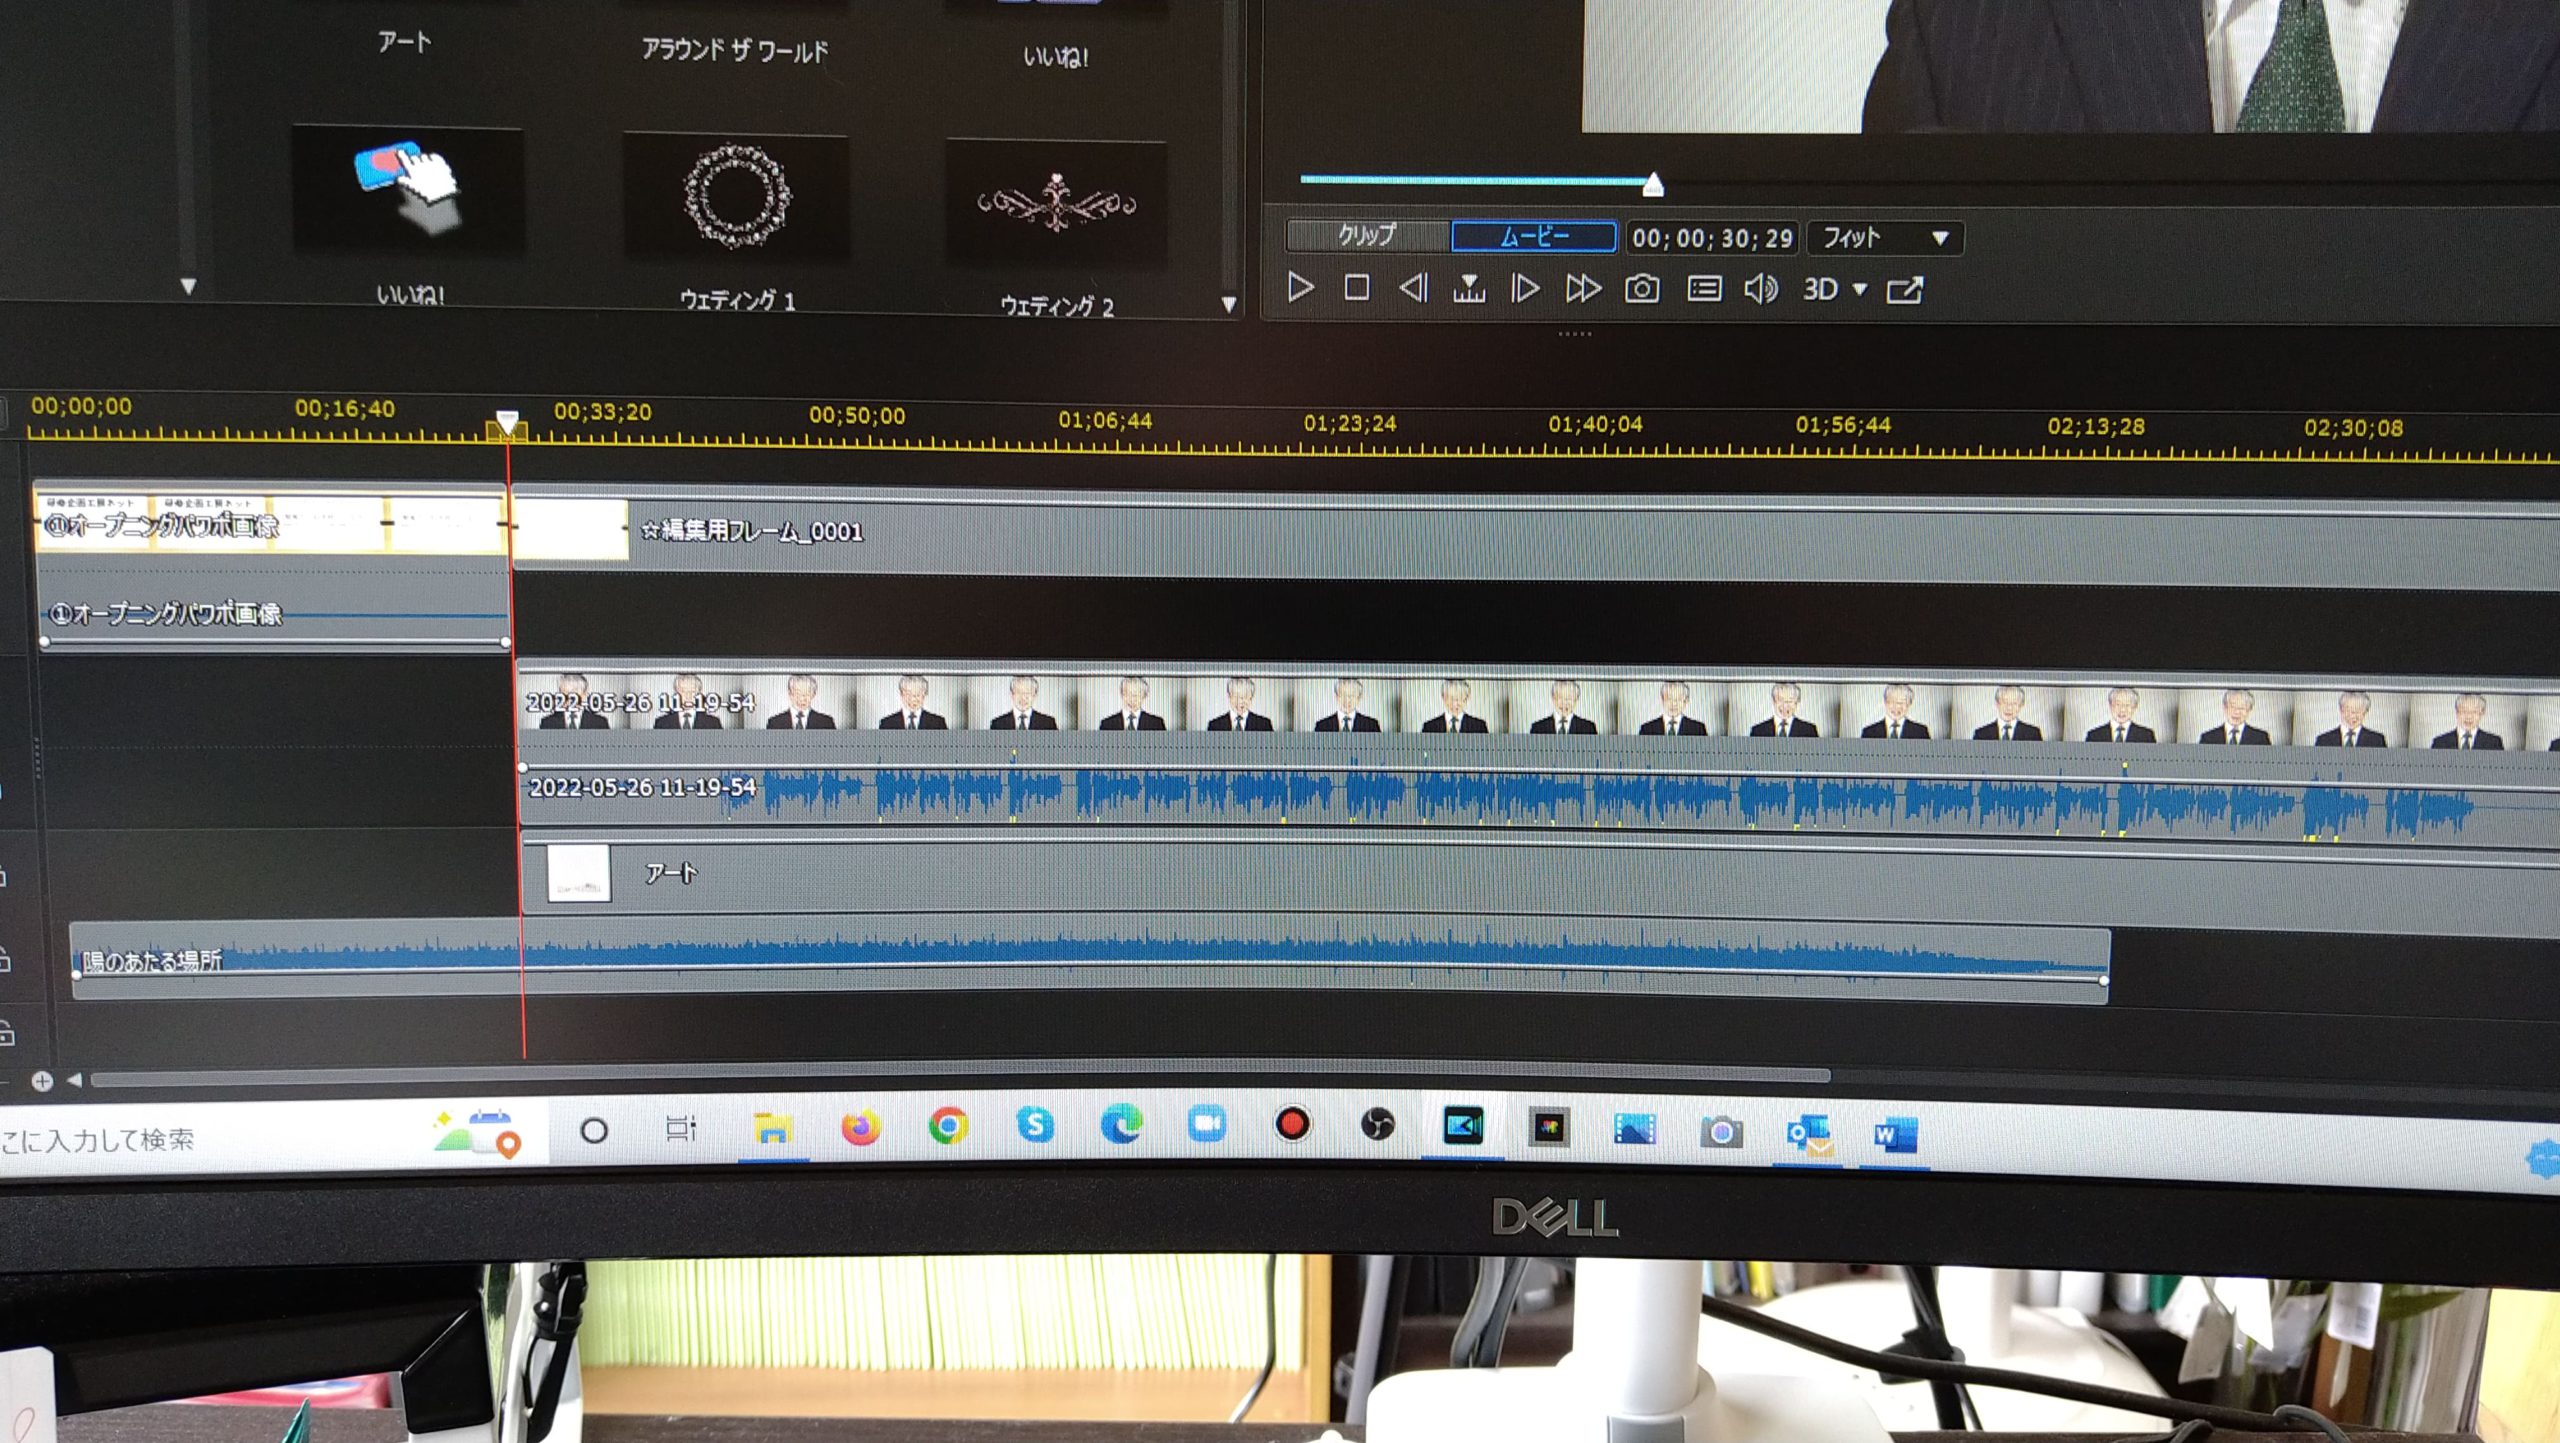Viewport: 2560px width, 1443px height.
Task: Take a snapshot with the camera icon
Action: pyautogui.click(x=1642, y=290)
